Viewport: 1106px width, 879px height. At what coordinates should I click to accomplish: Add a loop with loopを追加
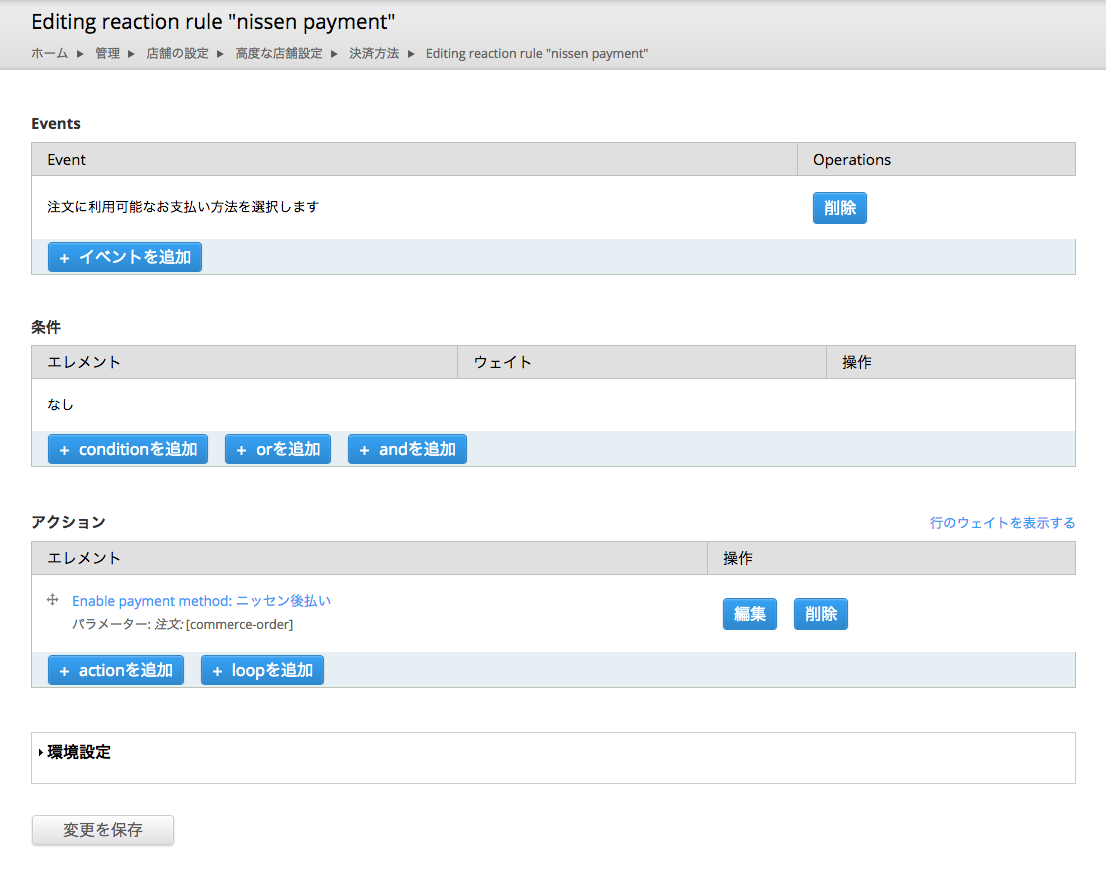click(x=262, y=670)
